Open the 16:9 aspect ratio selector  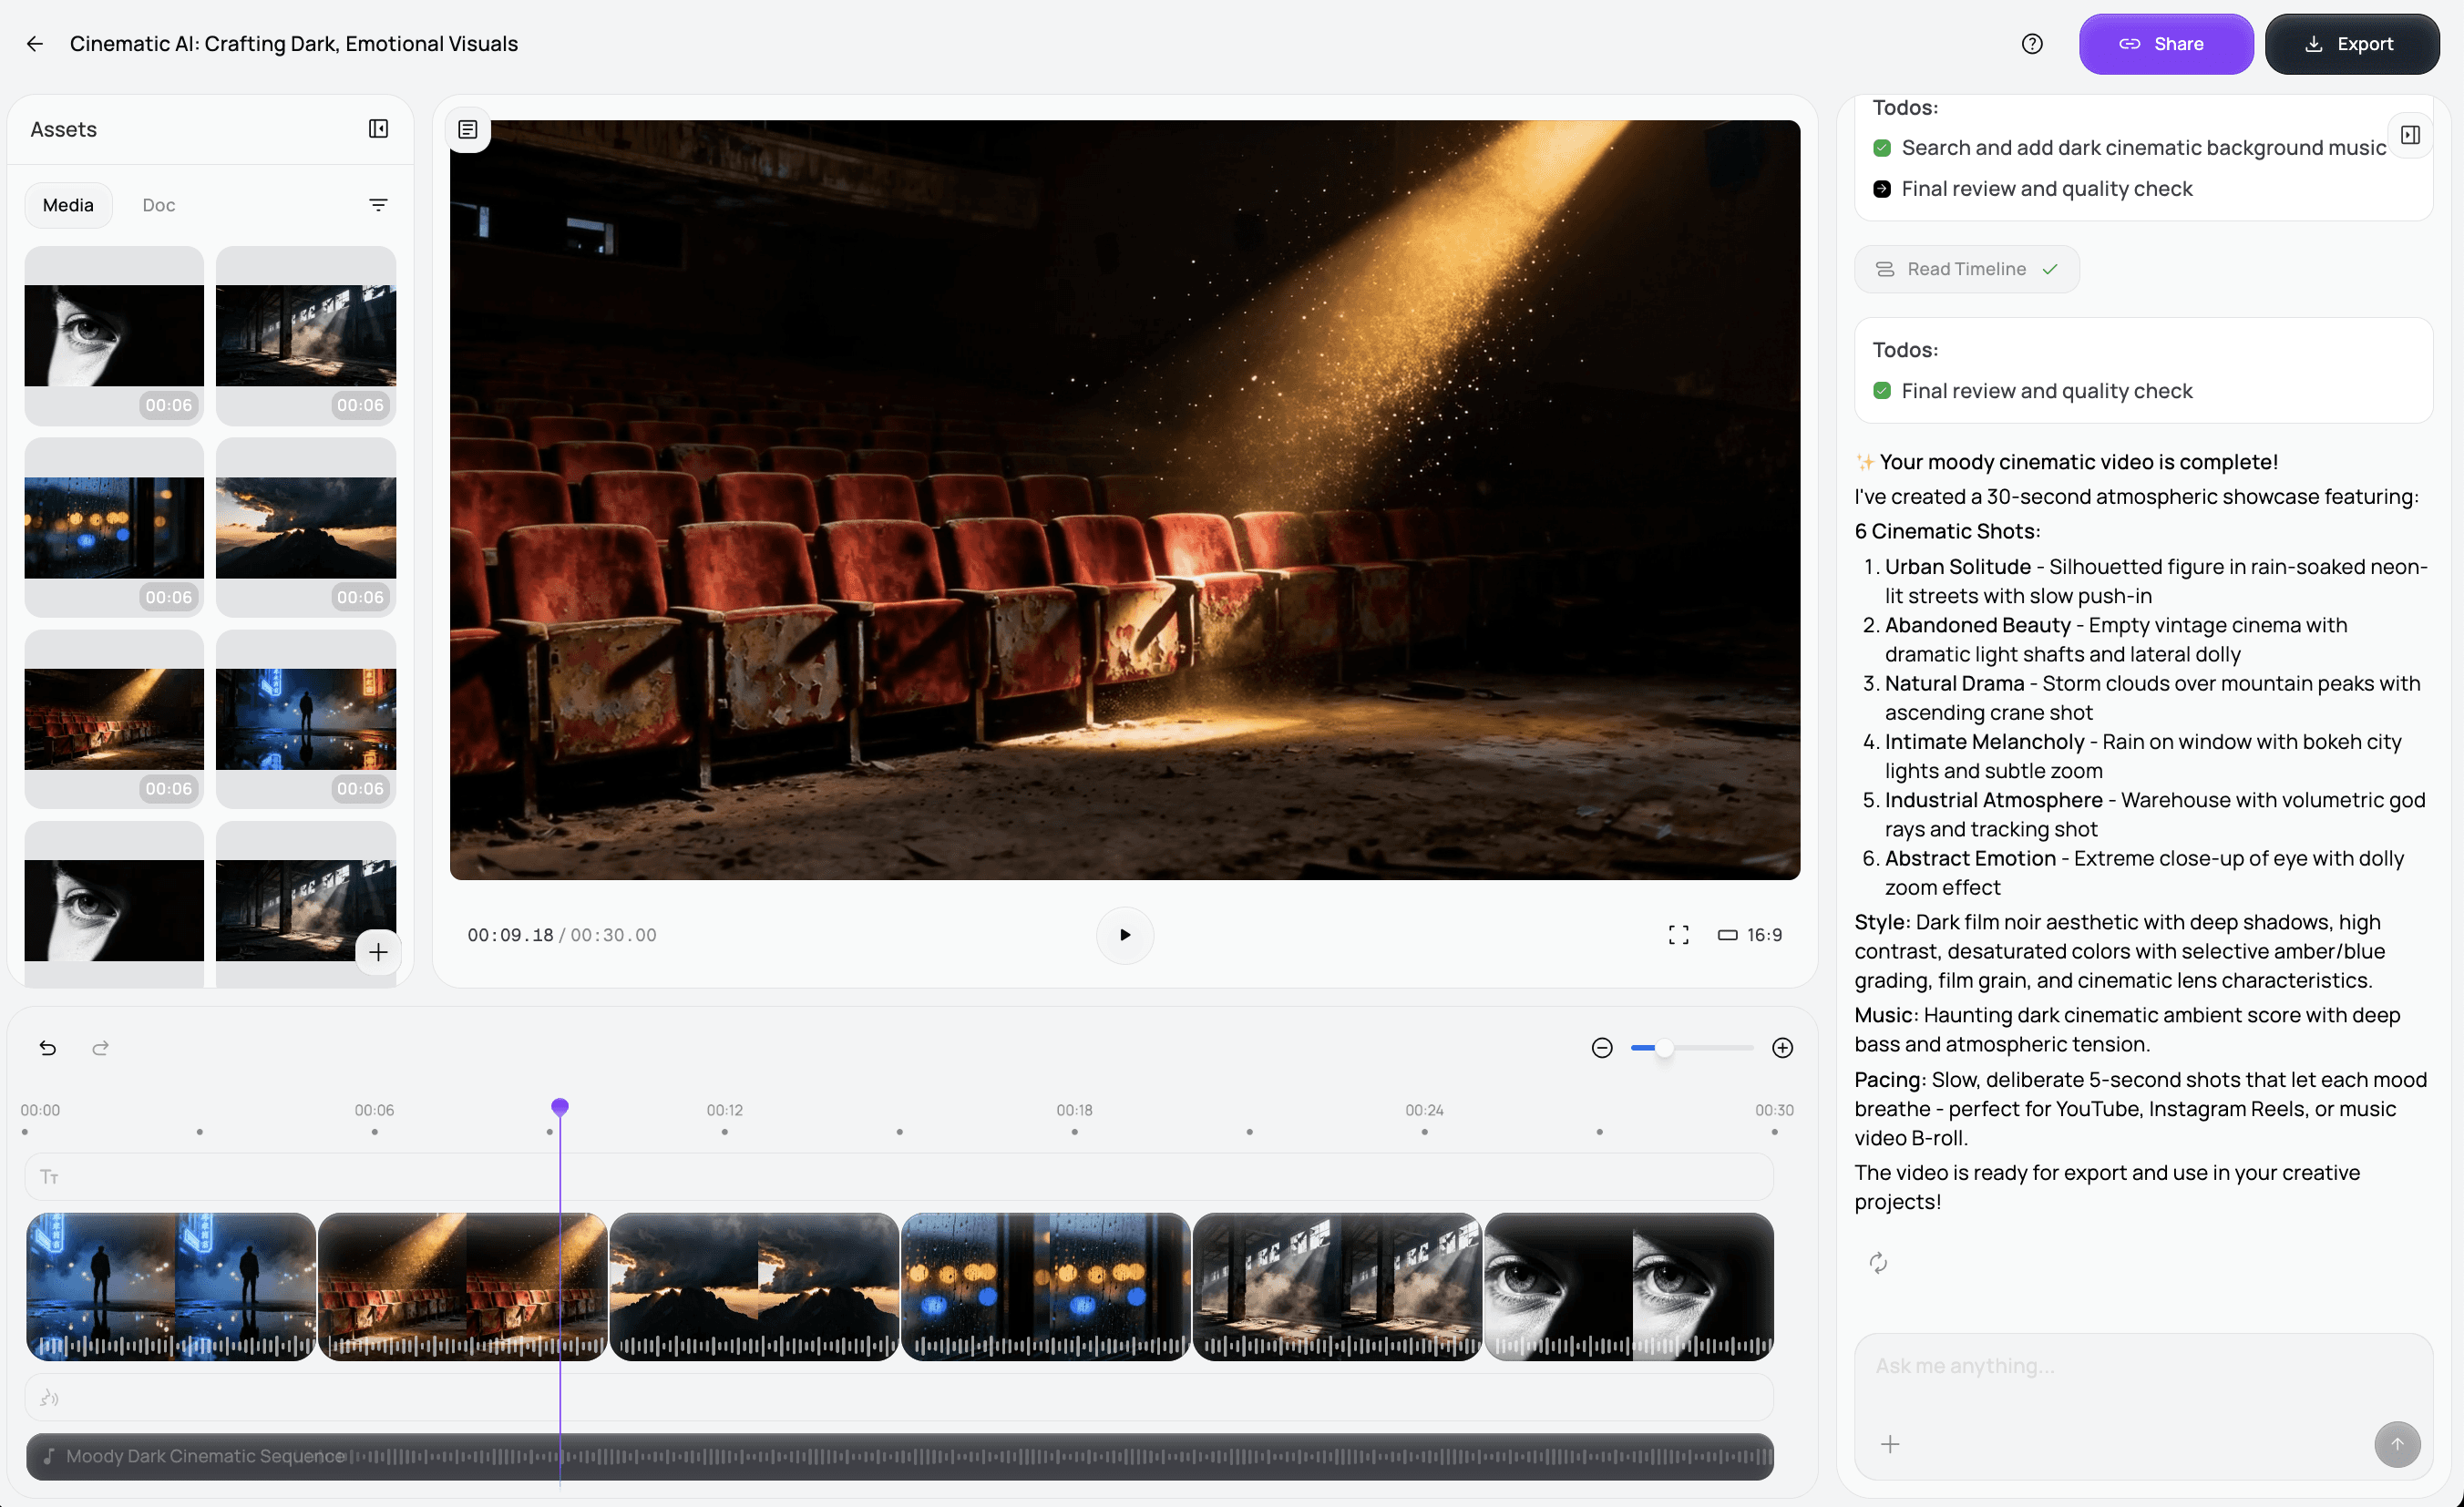pyautogui.click(x=1750, y=935)
